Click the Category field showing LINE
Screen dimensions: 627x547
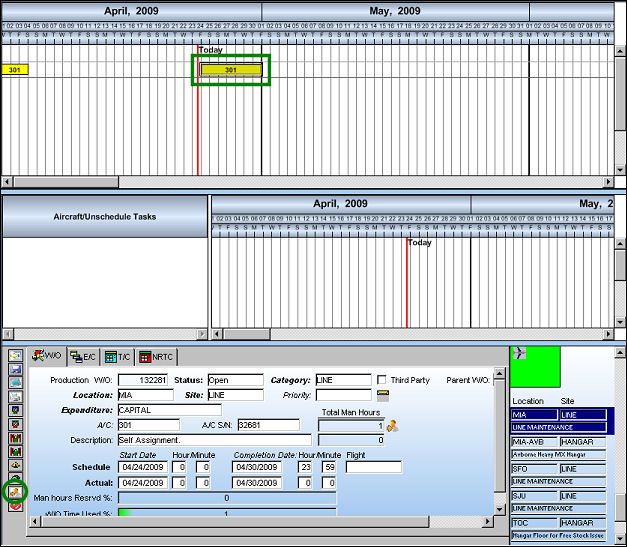tap(343, 380)
